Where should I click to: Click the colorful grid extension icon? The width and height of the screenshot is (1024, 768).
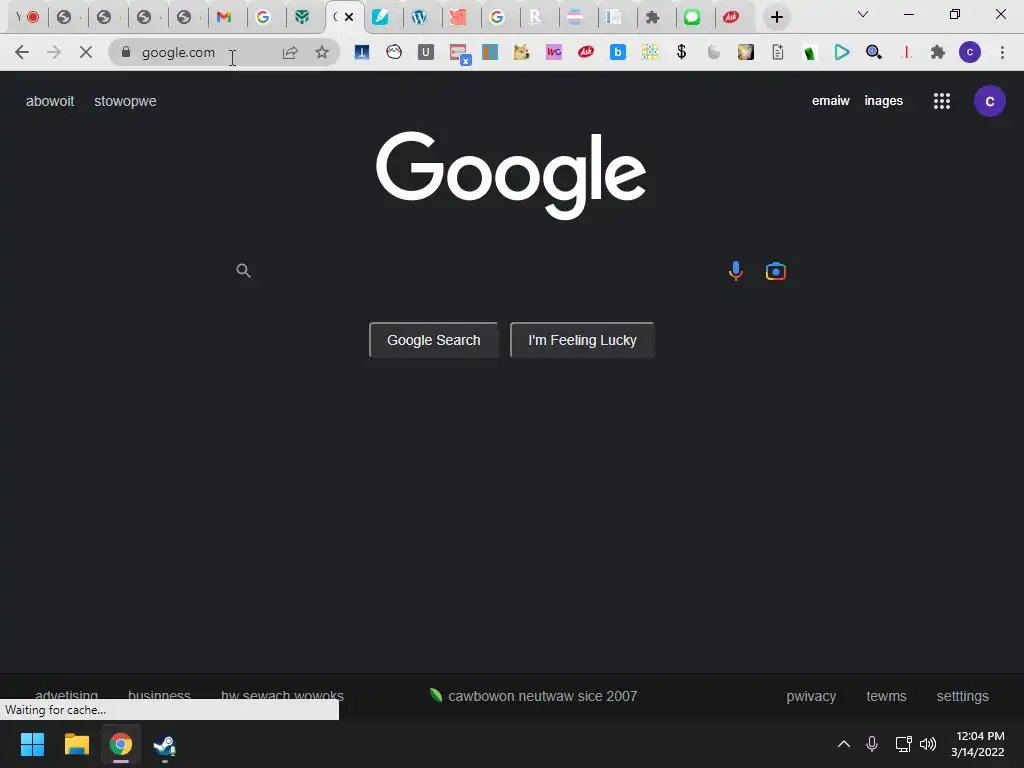[650, 52]
